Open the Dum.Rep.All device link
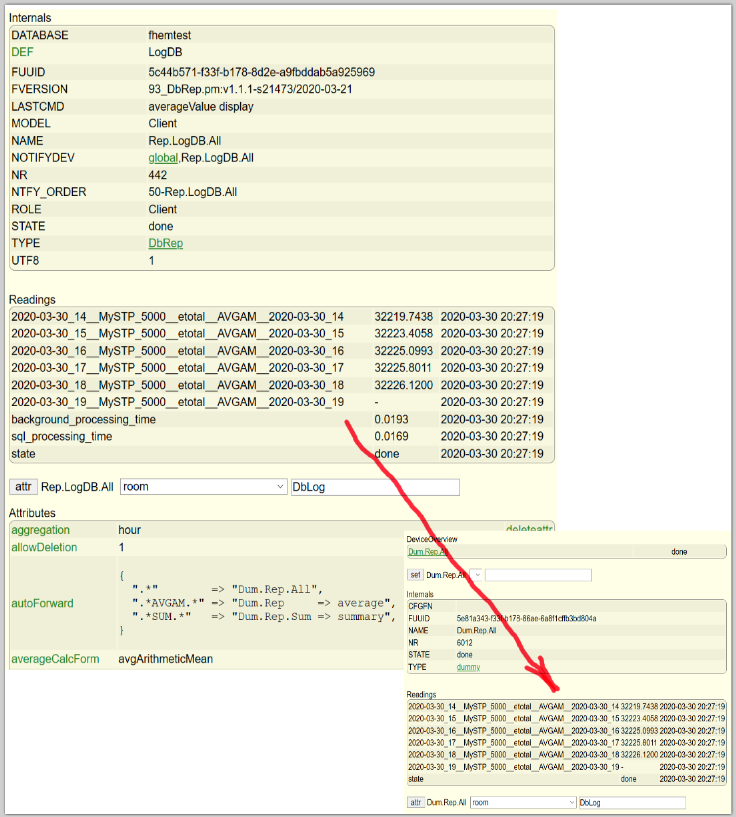 pos(427,552)
